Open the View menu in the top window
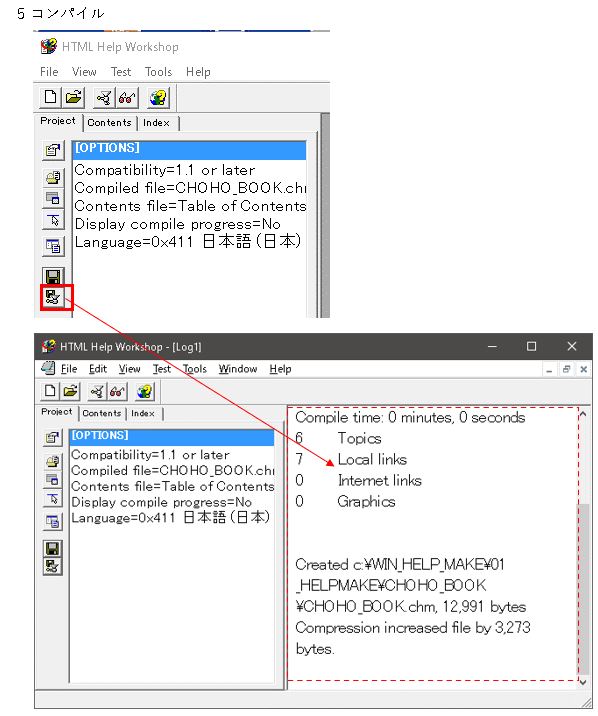 coord(84,72)
